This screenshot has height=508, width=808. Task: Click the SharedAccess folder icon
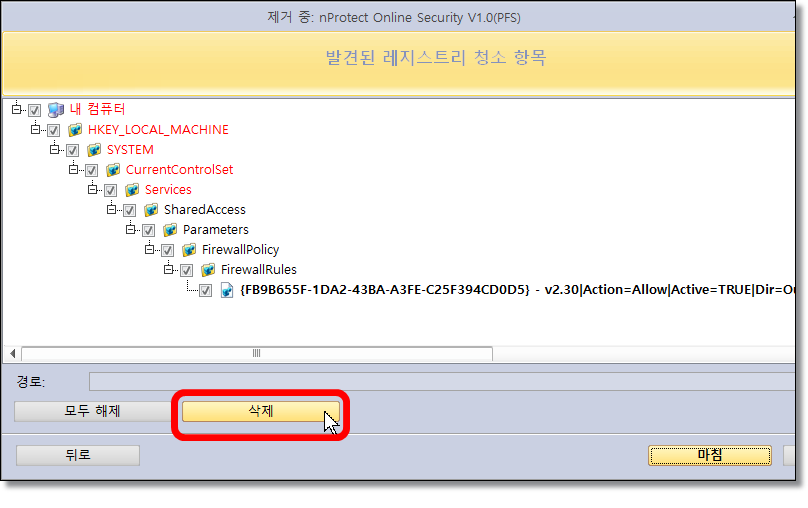click(x=151, y=210)
